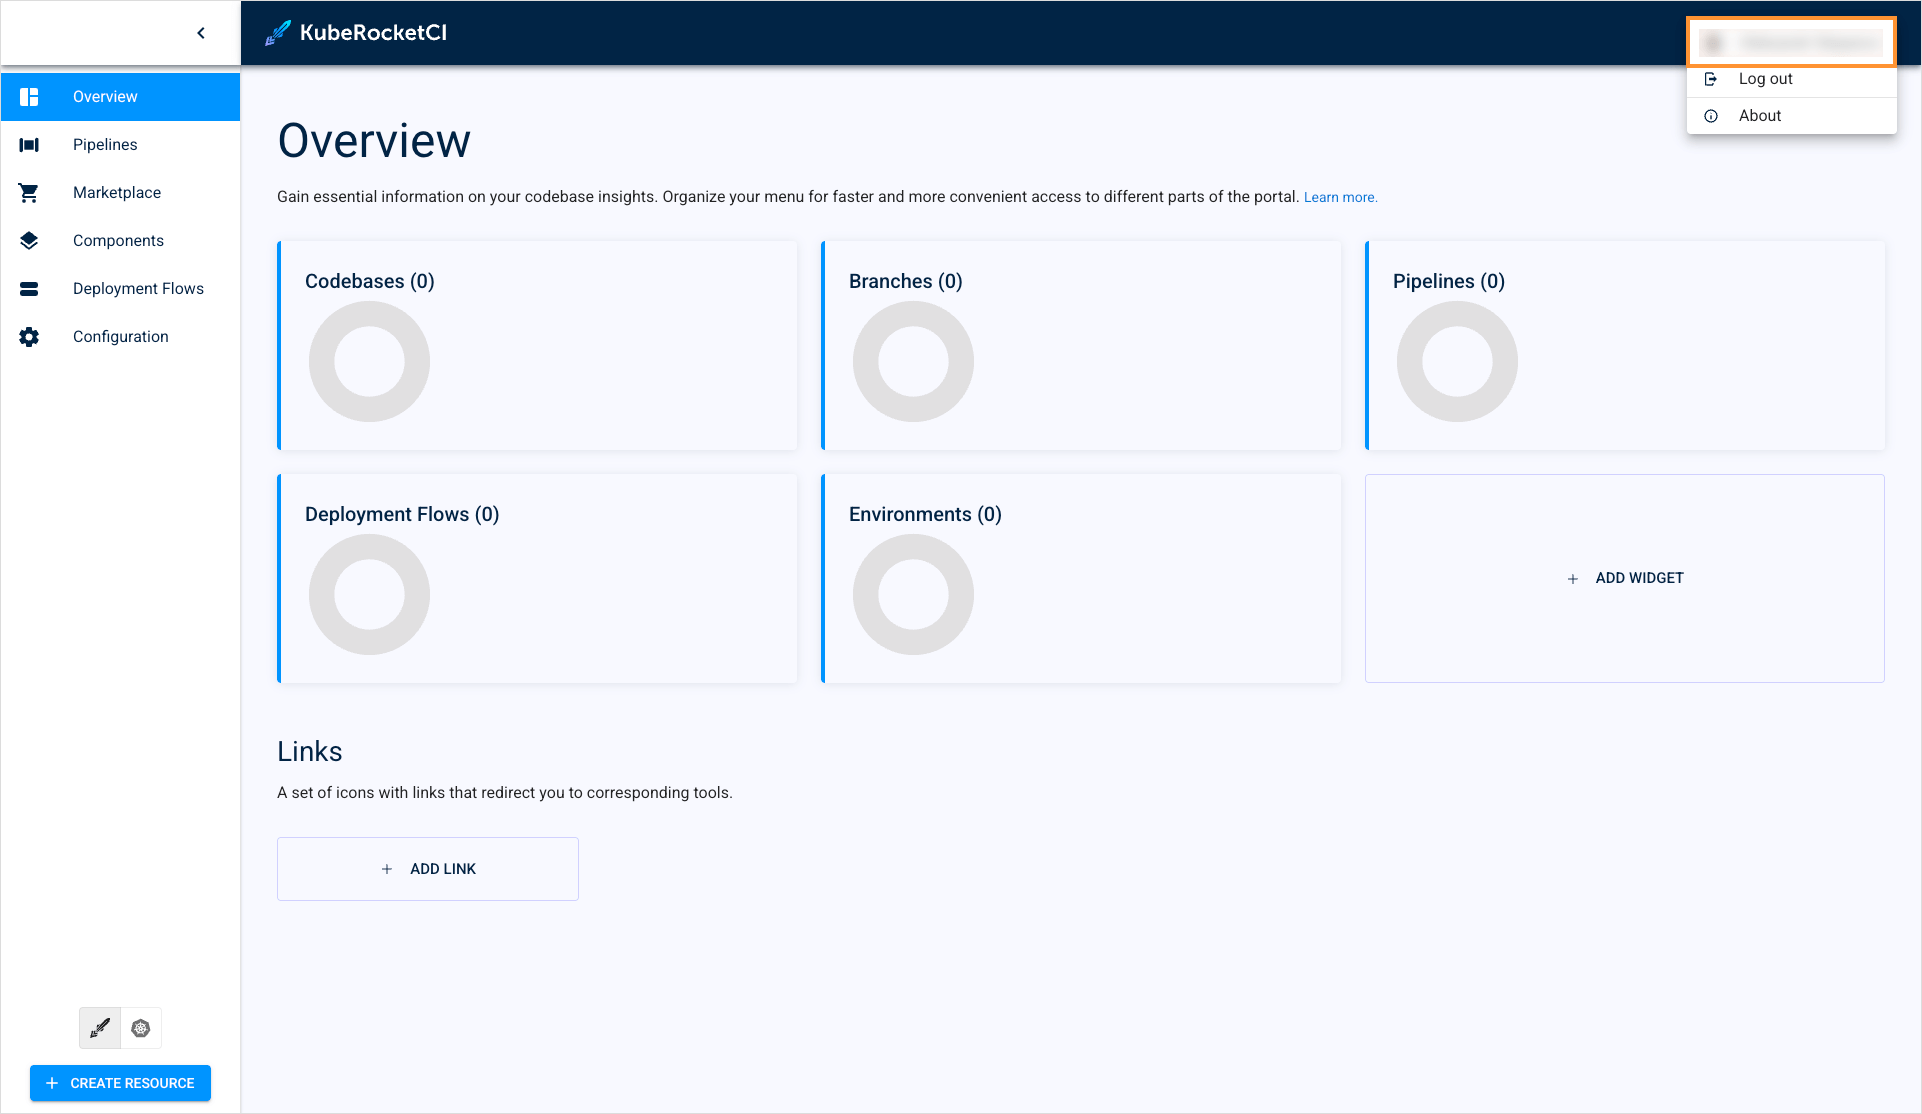Click the ADD LINK button
Viewport: 1922px width, 1114px height.
coord(428,869)
